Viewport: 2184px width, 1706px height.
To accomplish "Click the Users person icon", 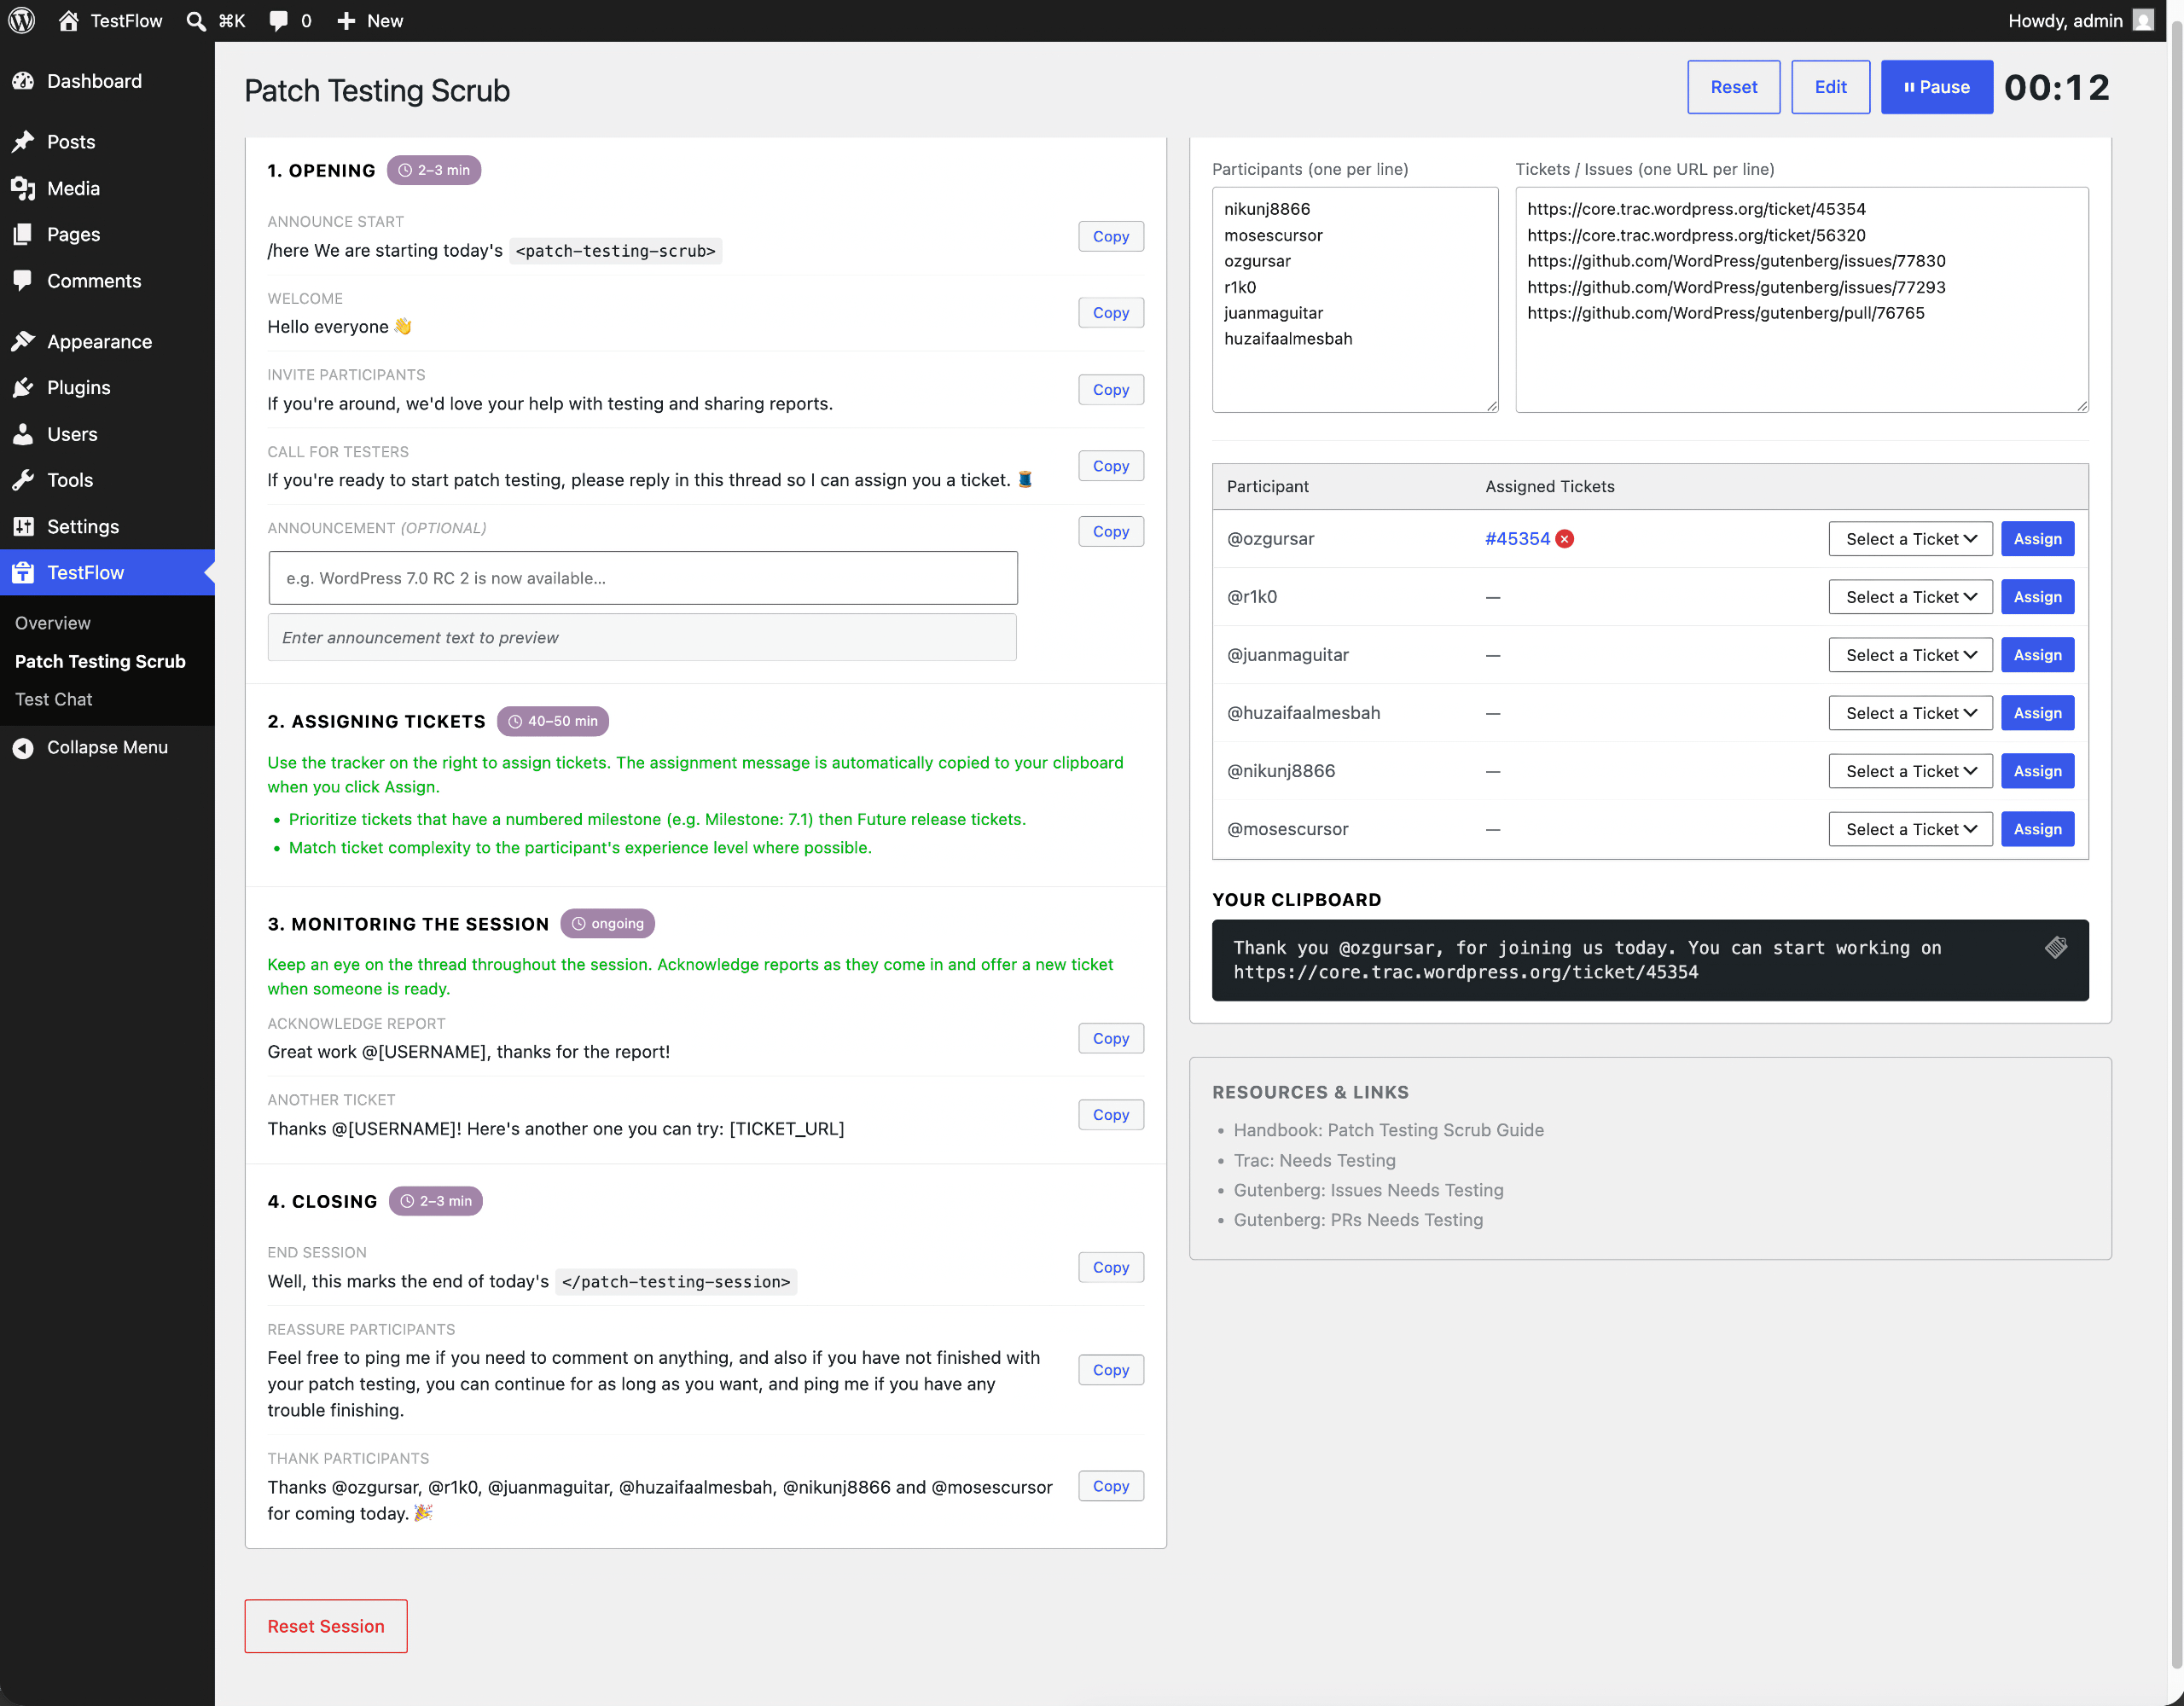I will (x=23, y=434).
